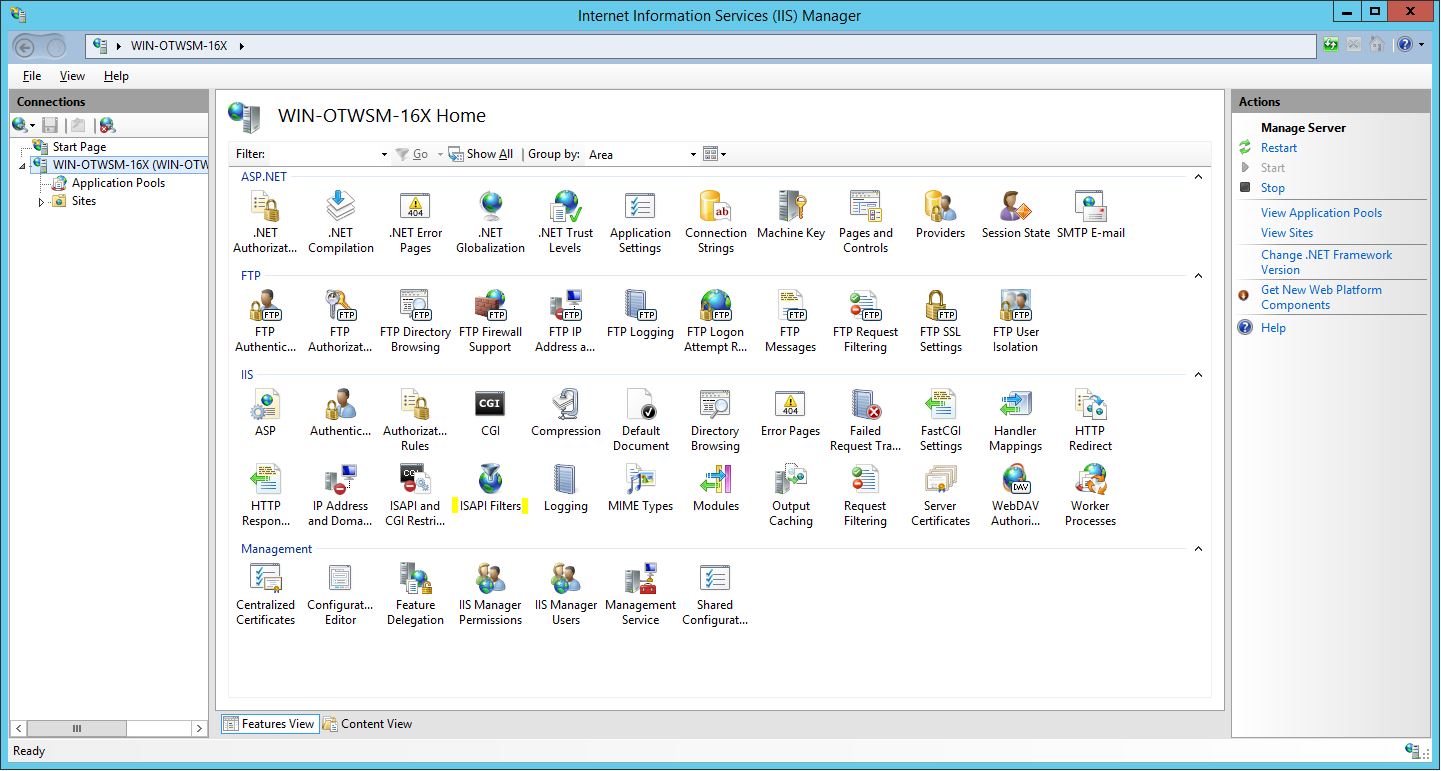Open HTTP Redirect feature
This screenshot has height=771, width=1441.
pyautogui.click(x=1091, y=419)
